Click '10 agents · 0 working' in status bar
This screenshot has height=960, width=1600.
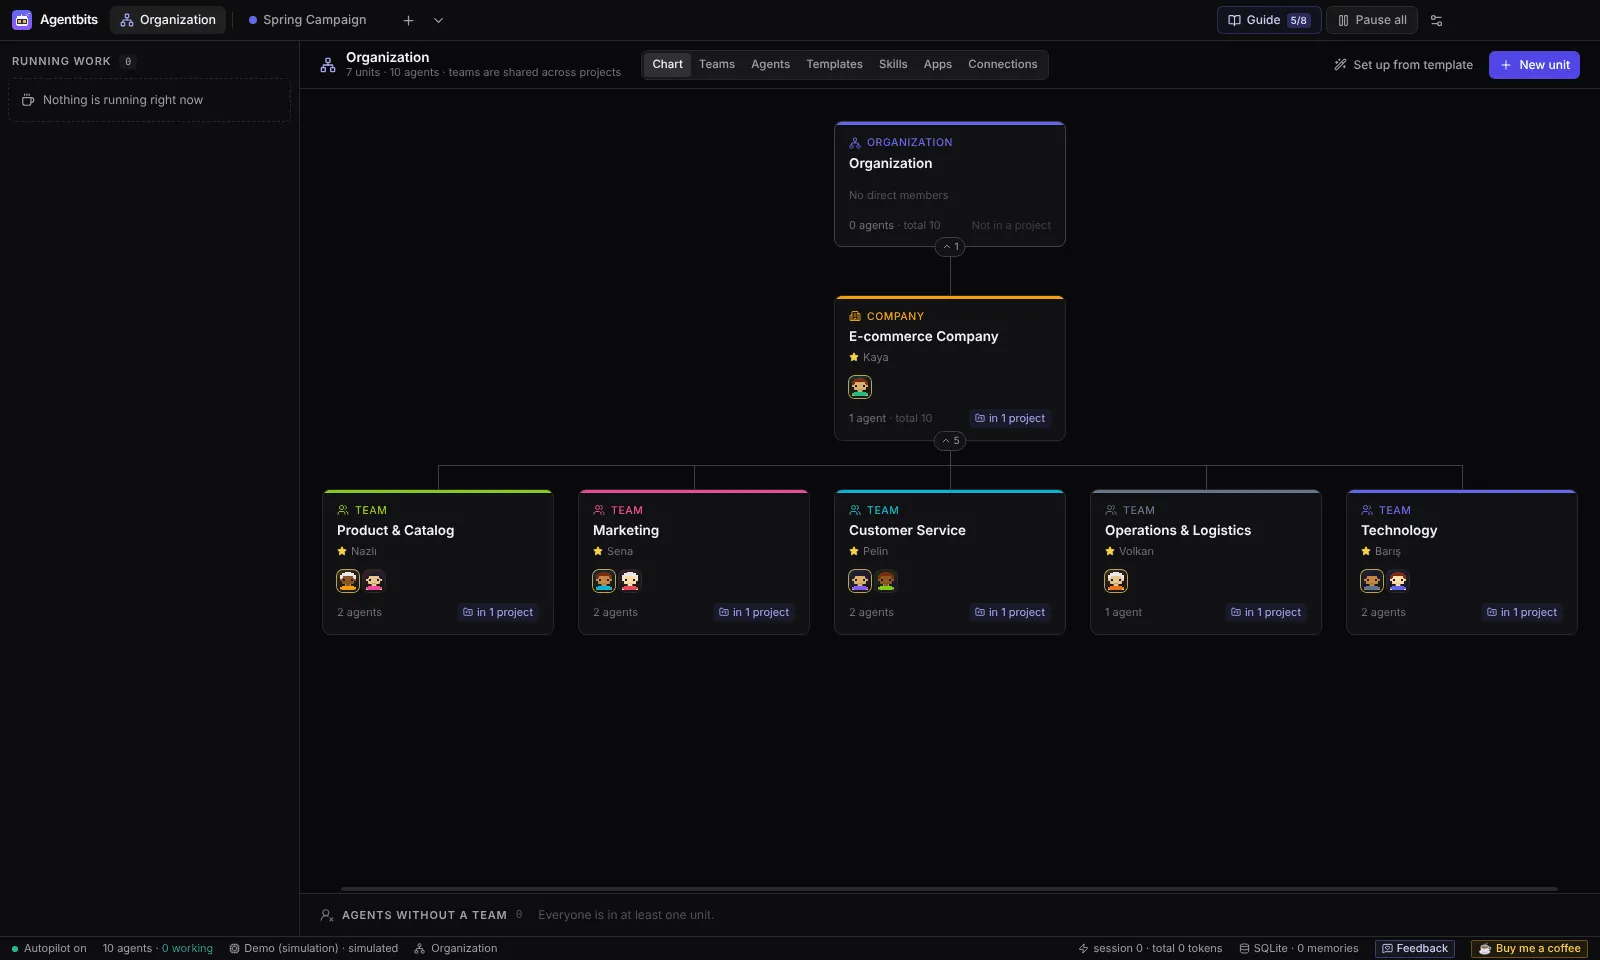(x=158, y=949)
